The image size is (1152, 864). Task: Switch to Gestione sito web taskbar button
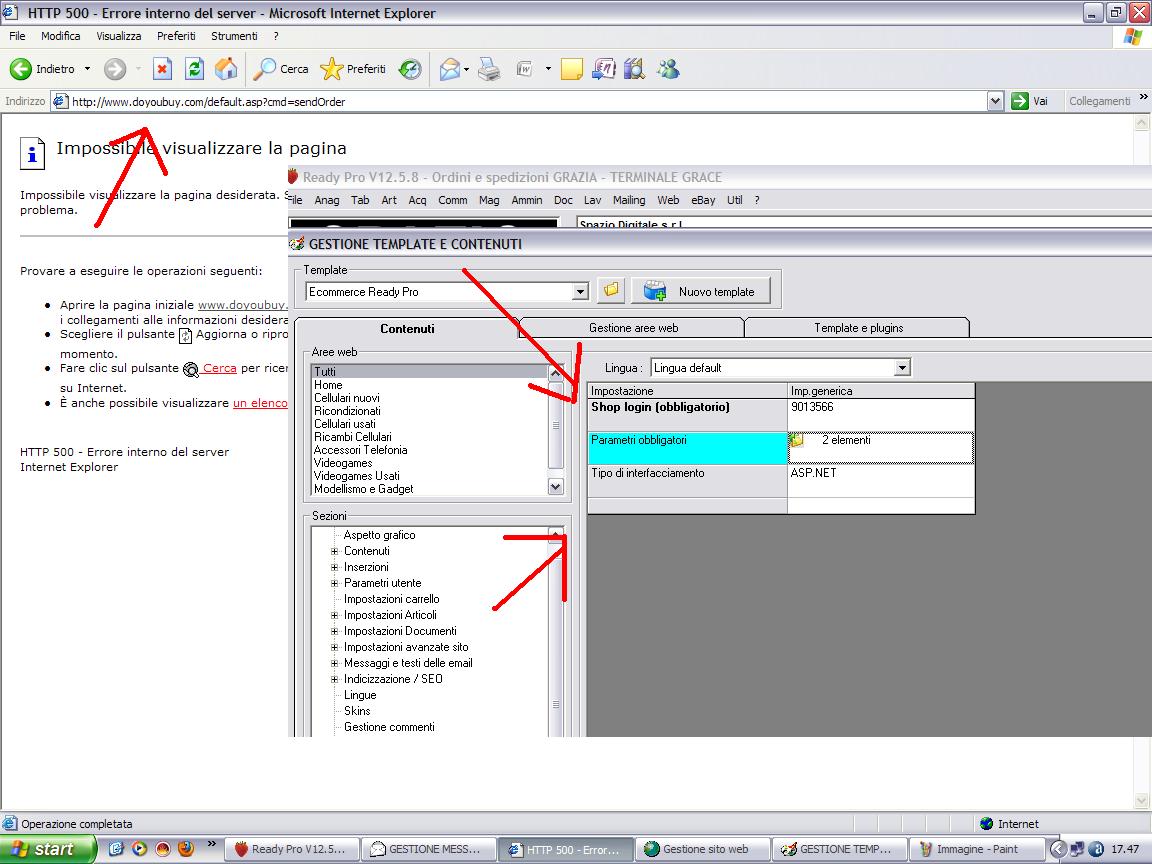pos(703,849)
